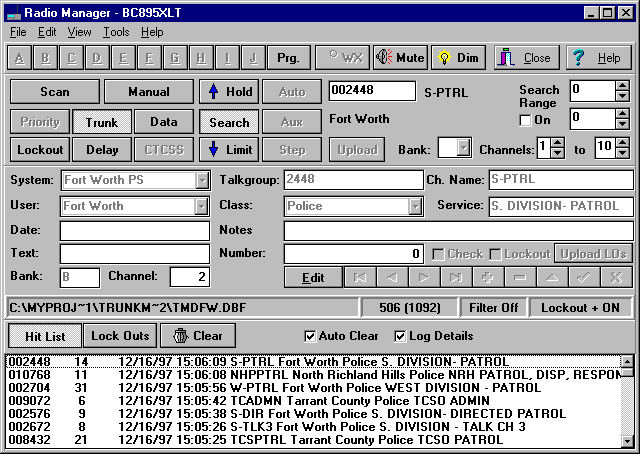Toggle Trunk mode button
This screenshot has width=640, height=454.
(x=102, y=122)
